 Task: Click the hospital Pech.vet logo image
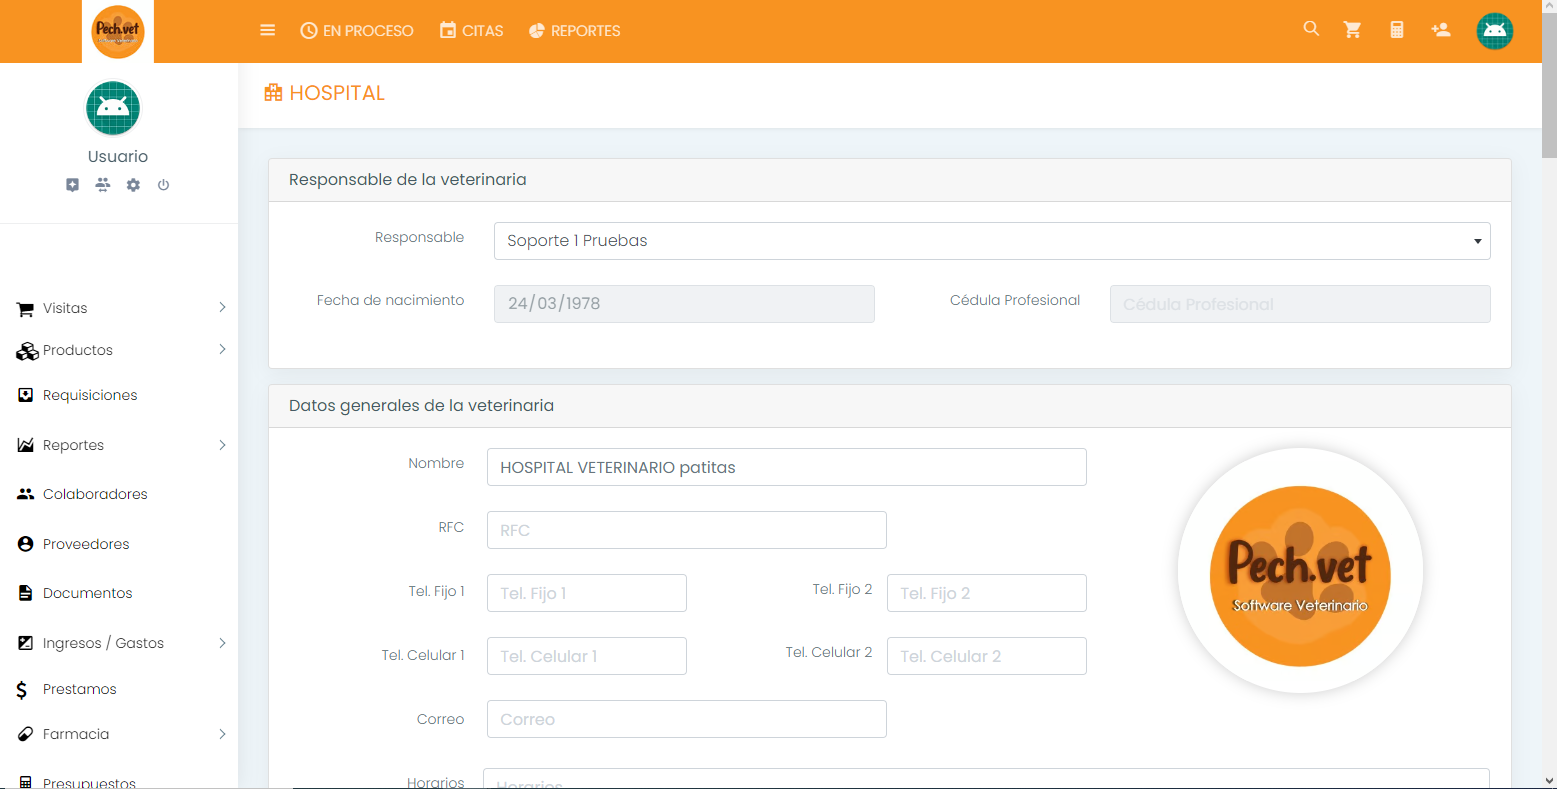pyautogui.click(x=1299, y=571)
